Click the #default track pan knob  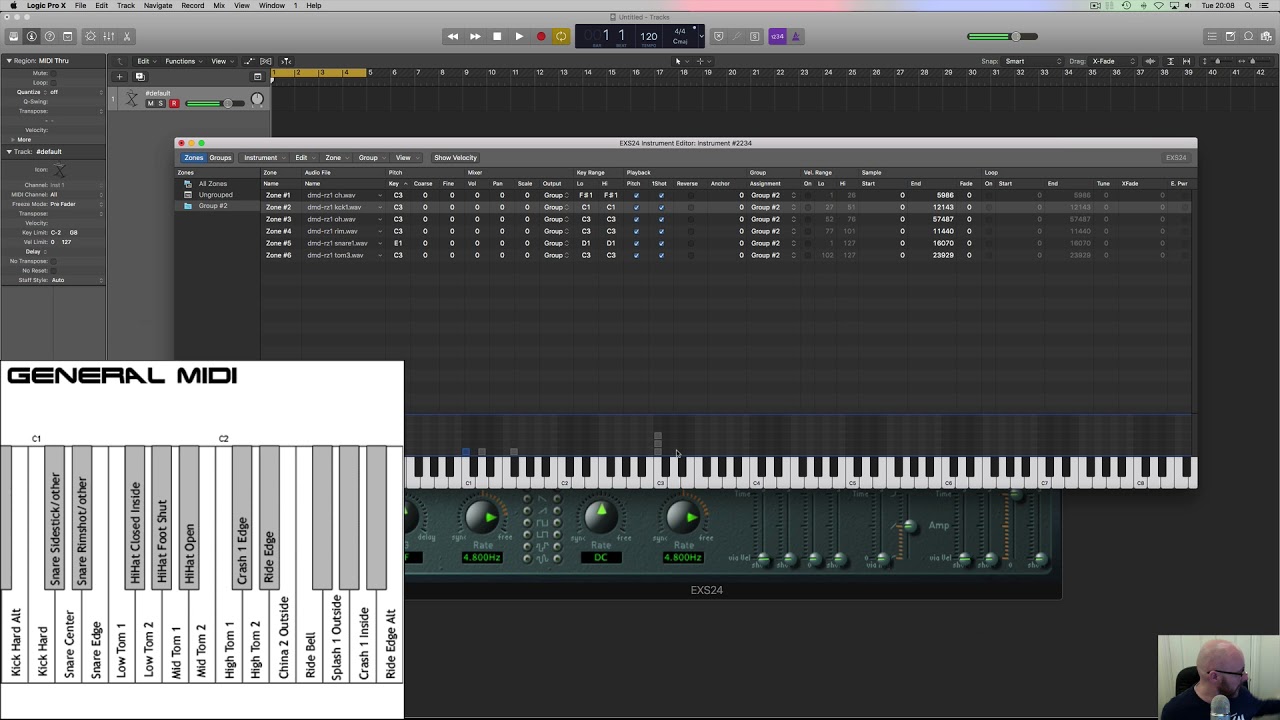click(257, 100)
